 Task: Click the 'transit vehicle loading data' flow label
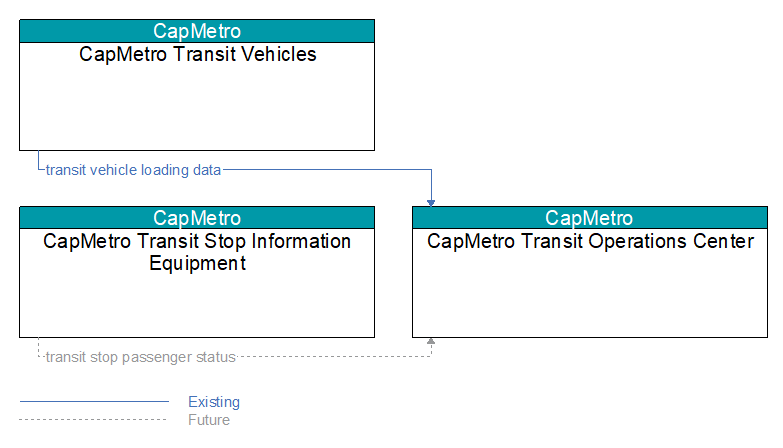133,170
